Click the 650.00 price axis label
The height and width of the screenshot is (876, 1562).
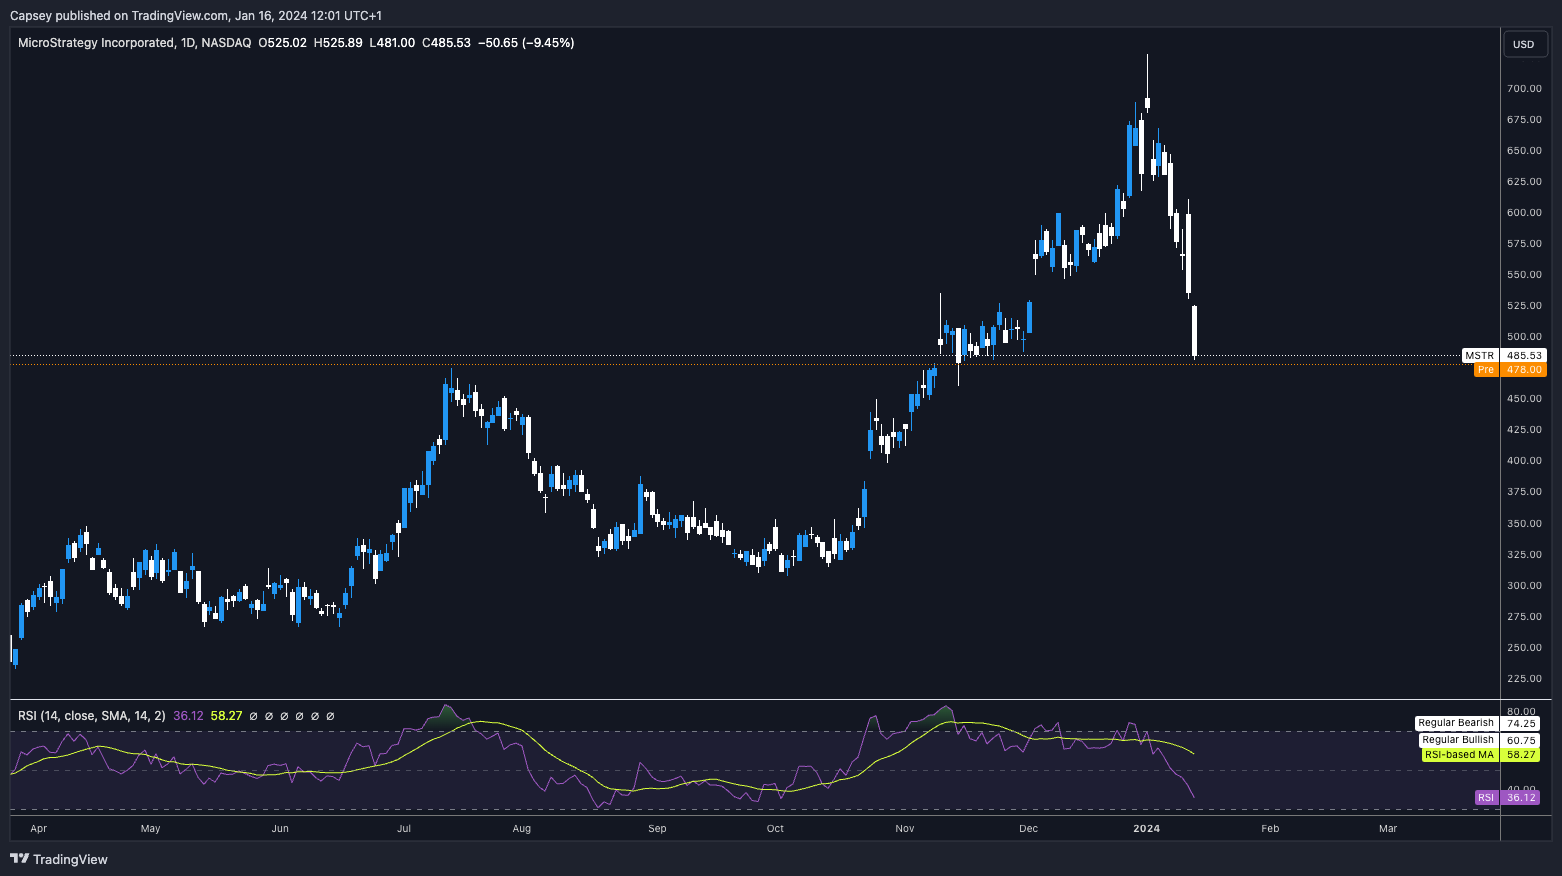1524,150
